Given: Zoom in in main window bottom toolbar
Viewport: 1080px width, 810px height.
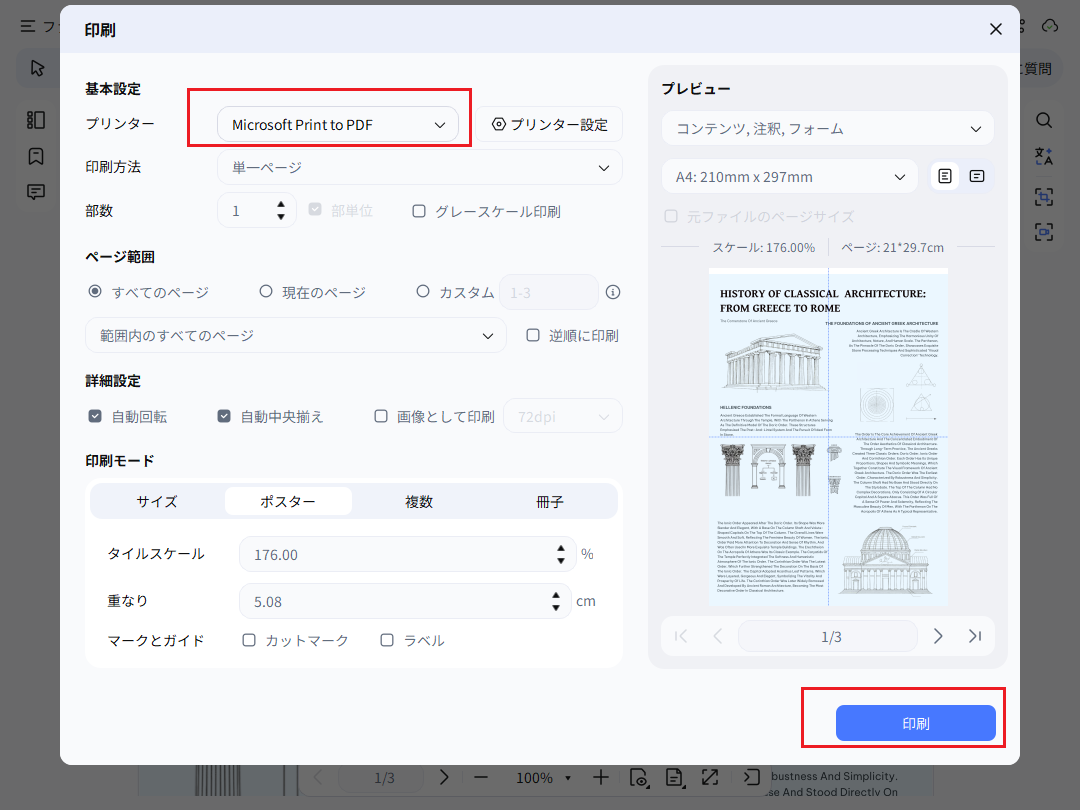Looking at the screenshot, I should (x=601, y=778).
